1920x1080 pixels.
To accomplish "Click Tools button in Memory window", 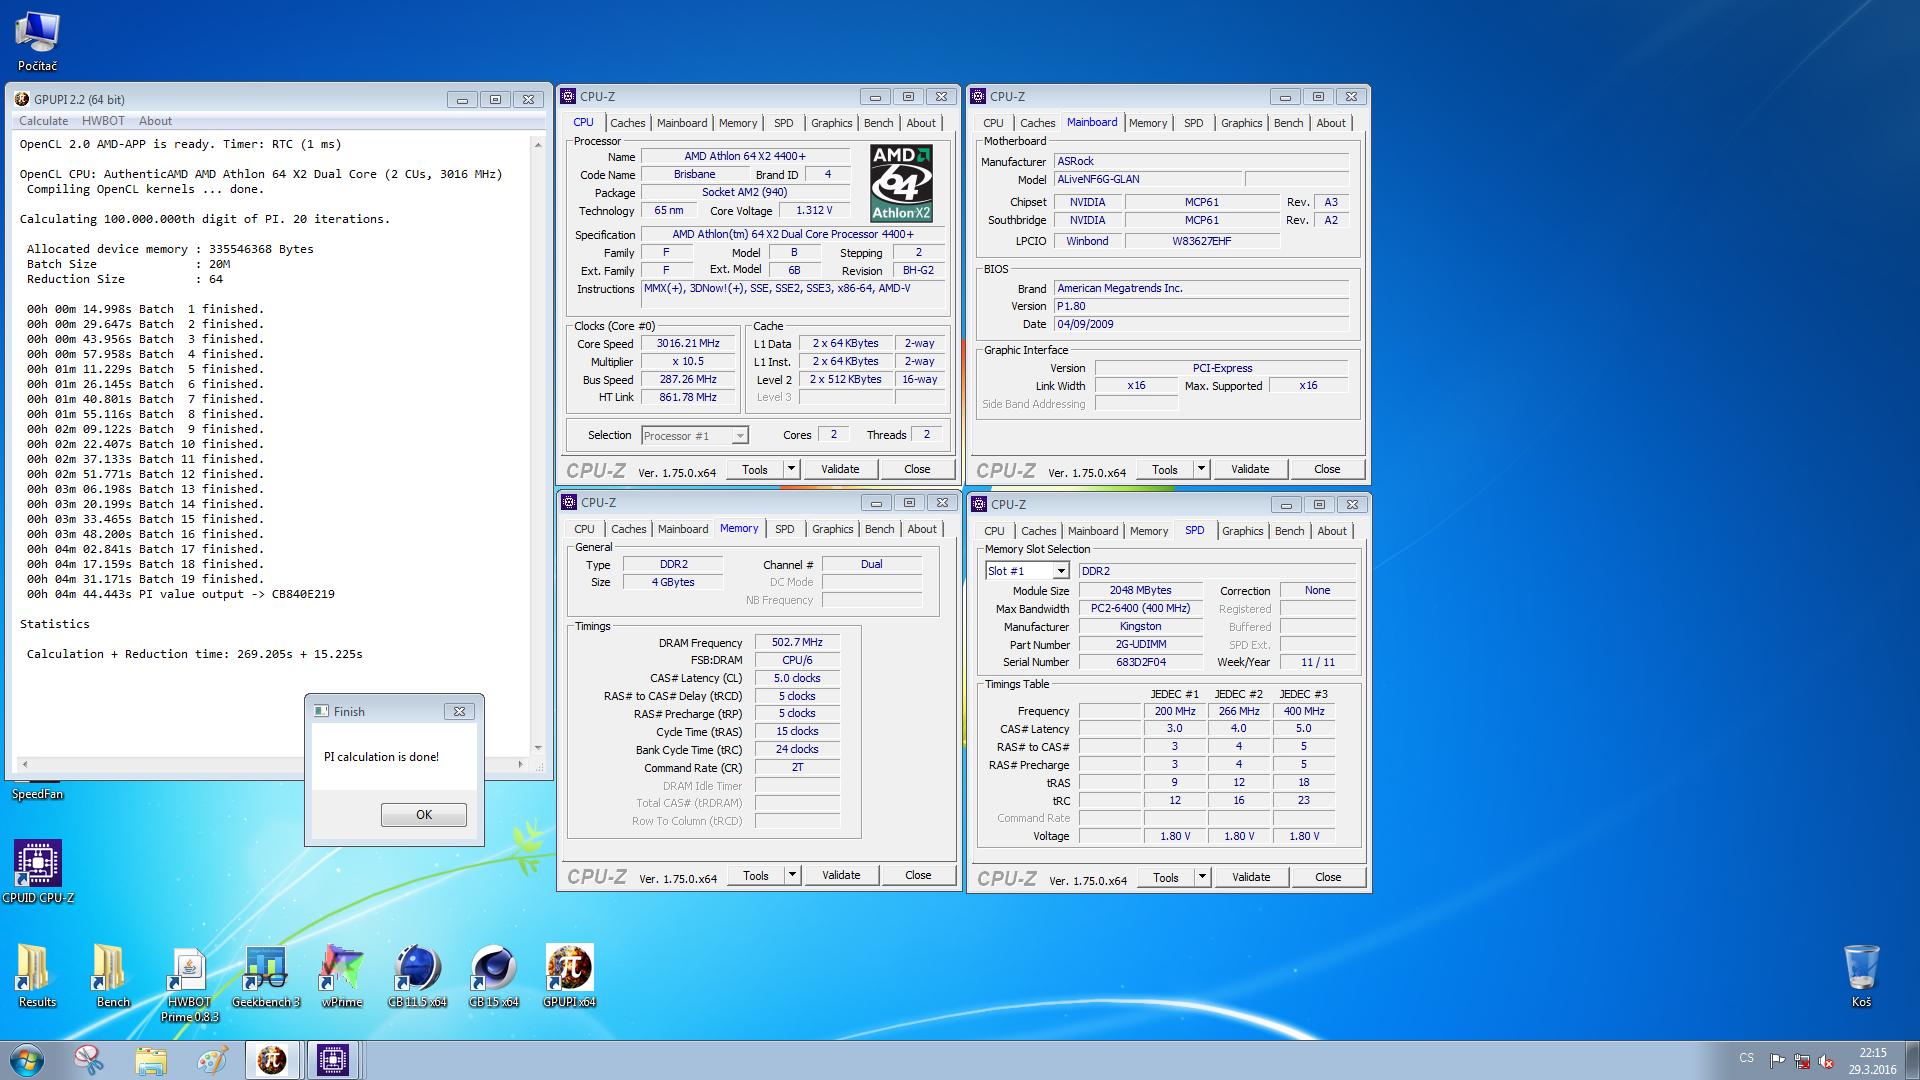I will point(756,875).
